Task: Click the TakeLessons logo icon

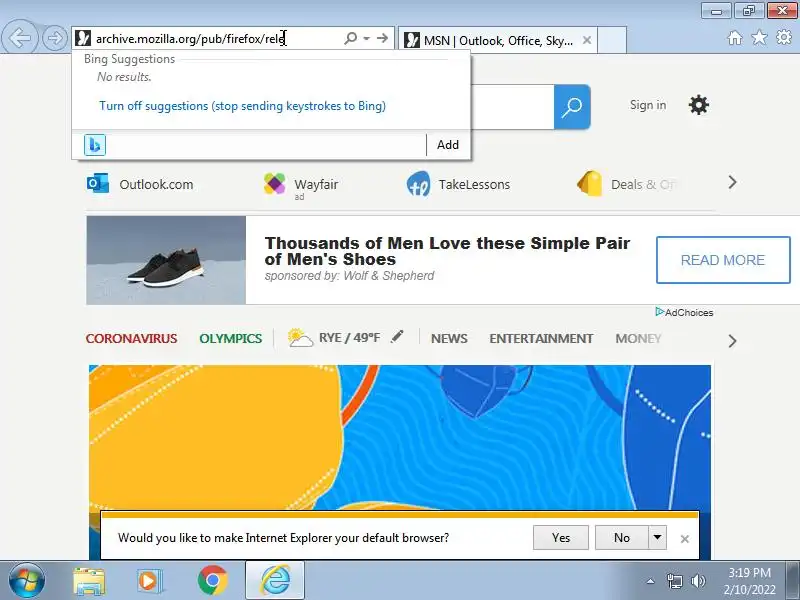Action: (418, 184)
